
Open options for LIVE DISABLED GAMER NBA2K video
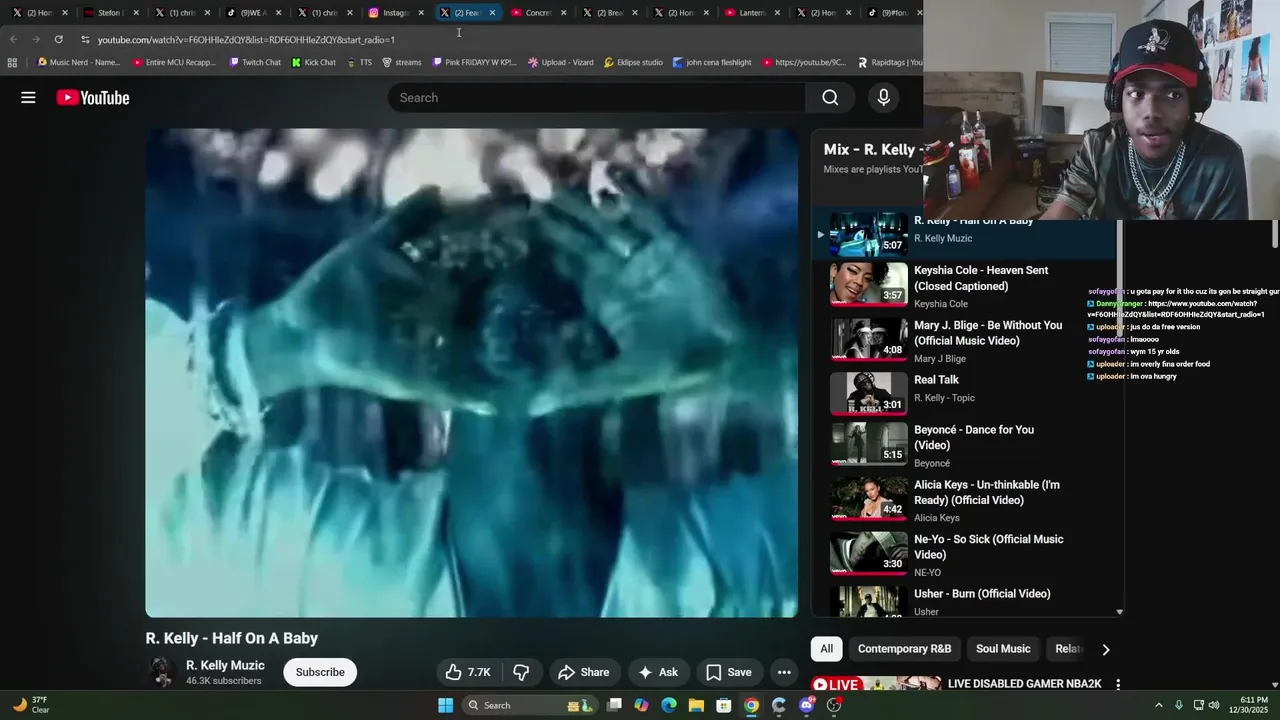pyautogui.click(x=1117, y=684)
